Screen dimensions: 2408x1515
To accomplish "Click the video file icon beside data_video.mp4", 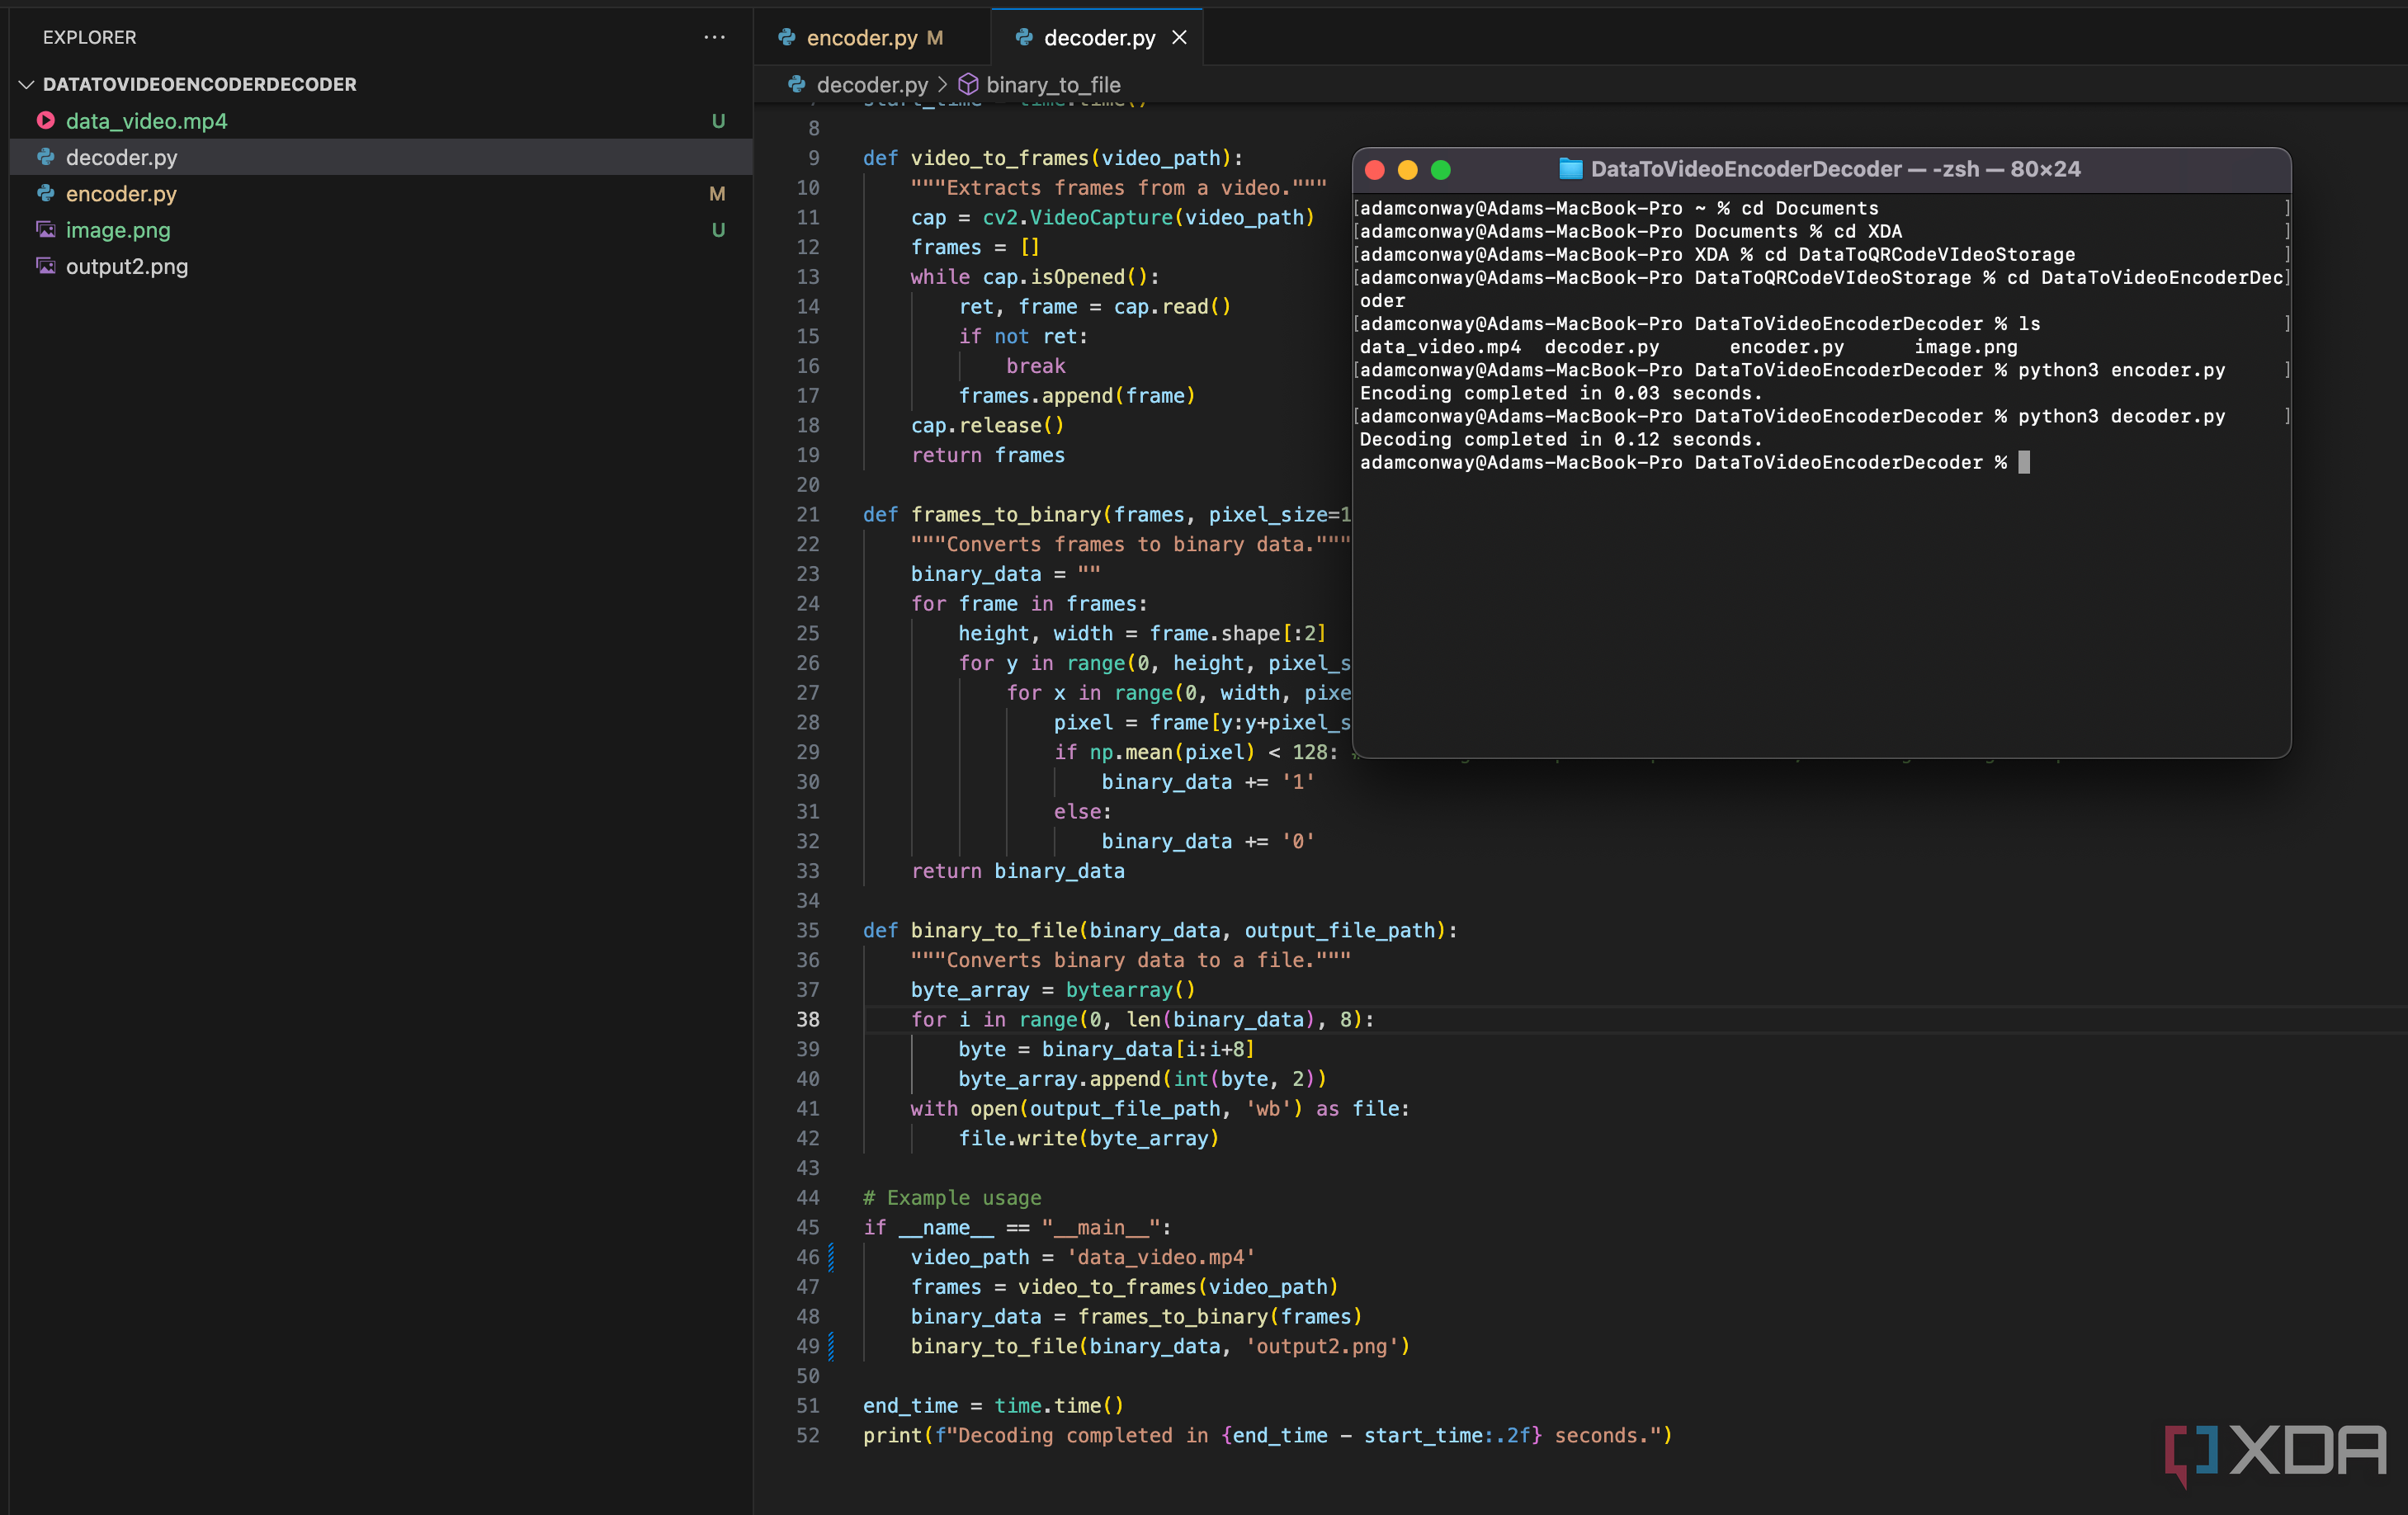I will click(x=46, y=121).
